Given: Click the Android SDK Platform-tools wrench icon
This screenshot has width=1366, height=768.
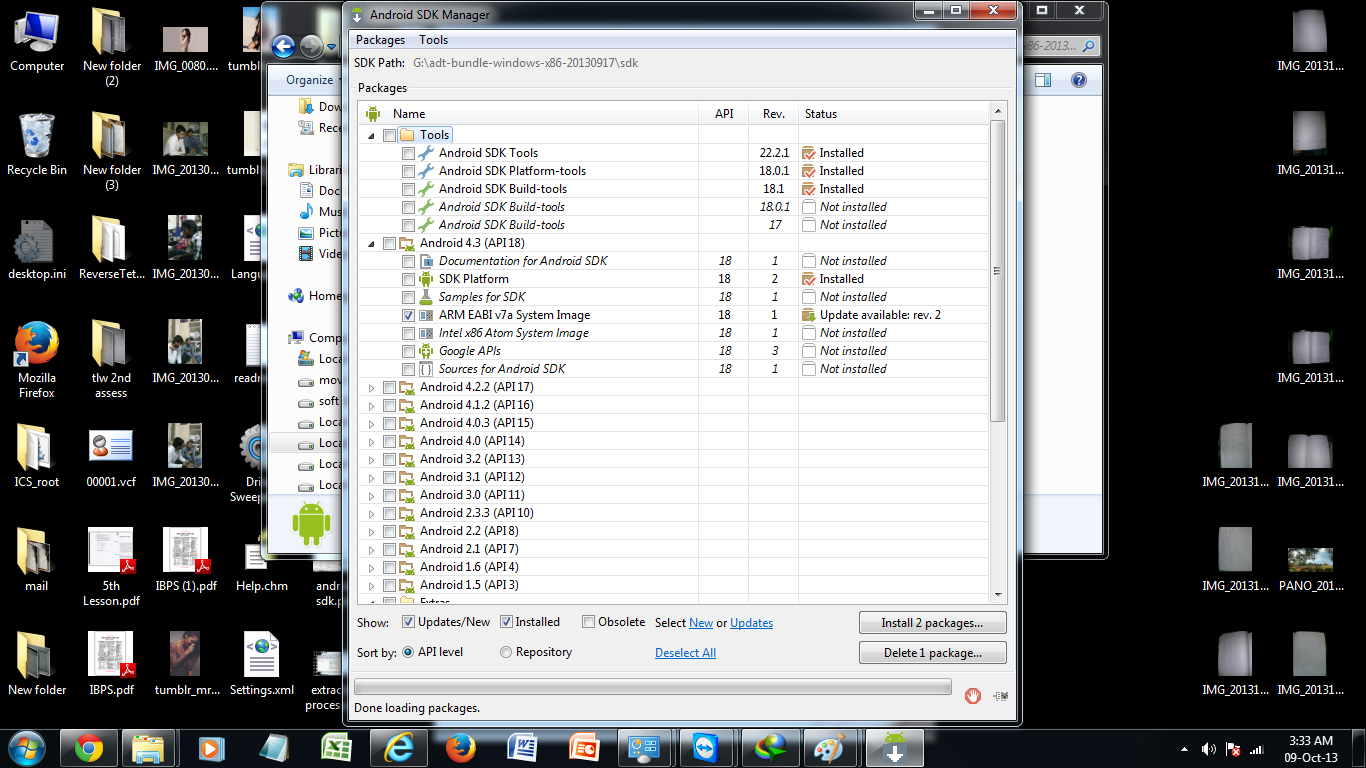Looking at the screenshot, I should (426, 171).
